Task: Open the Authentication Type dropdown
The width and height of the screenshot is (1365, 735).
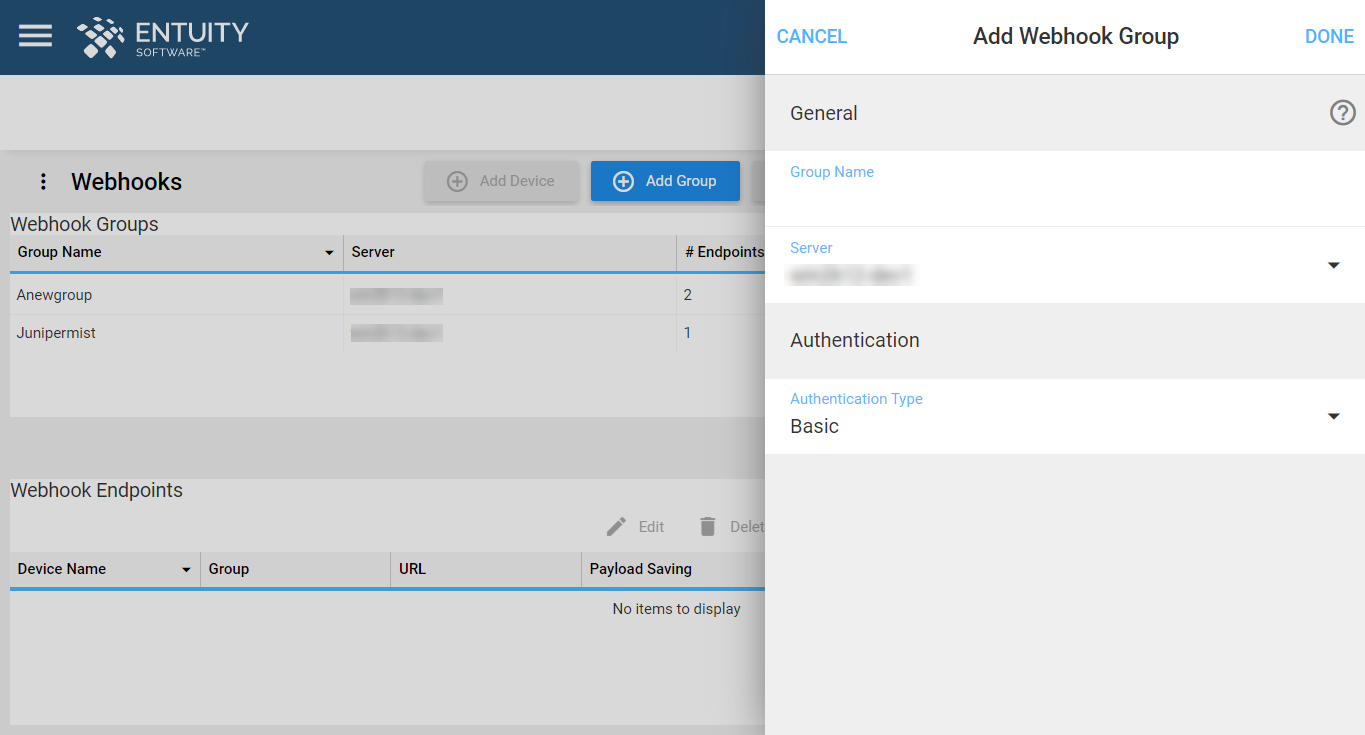Action: pos(1334,416)
